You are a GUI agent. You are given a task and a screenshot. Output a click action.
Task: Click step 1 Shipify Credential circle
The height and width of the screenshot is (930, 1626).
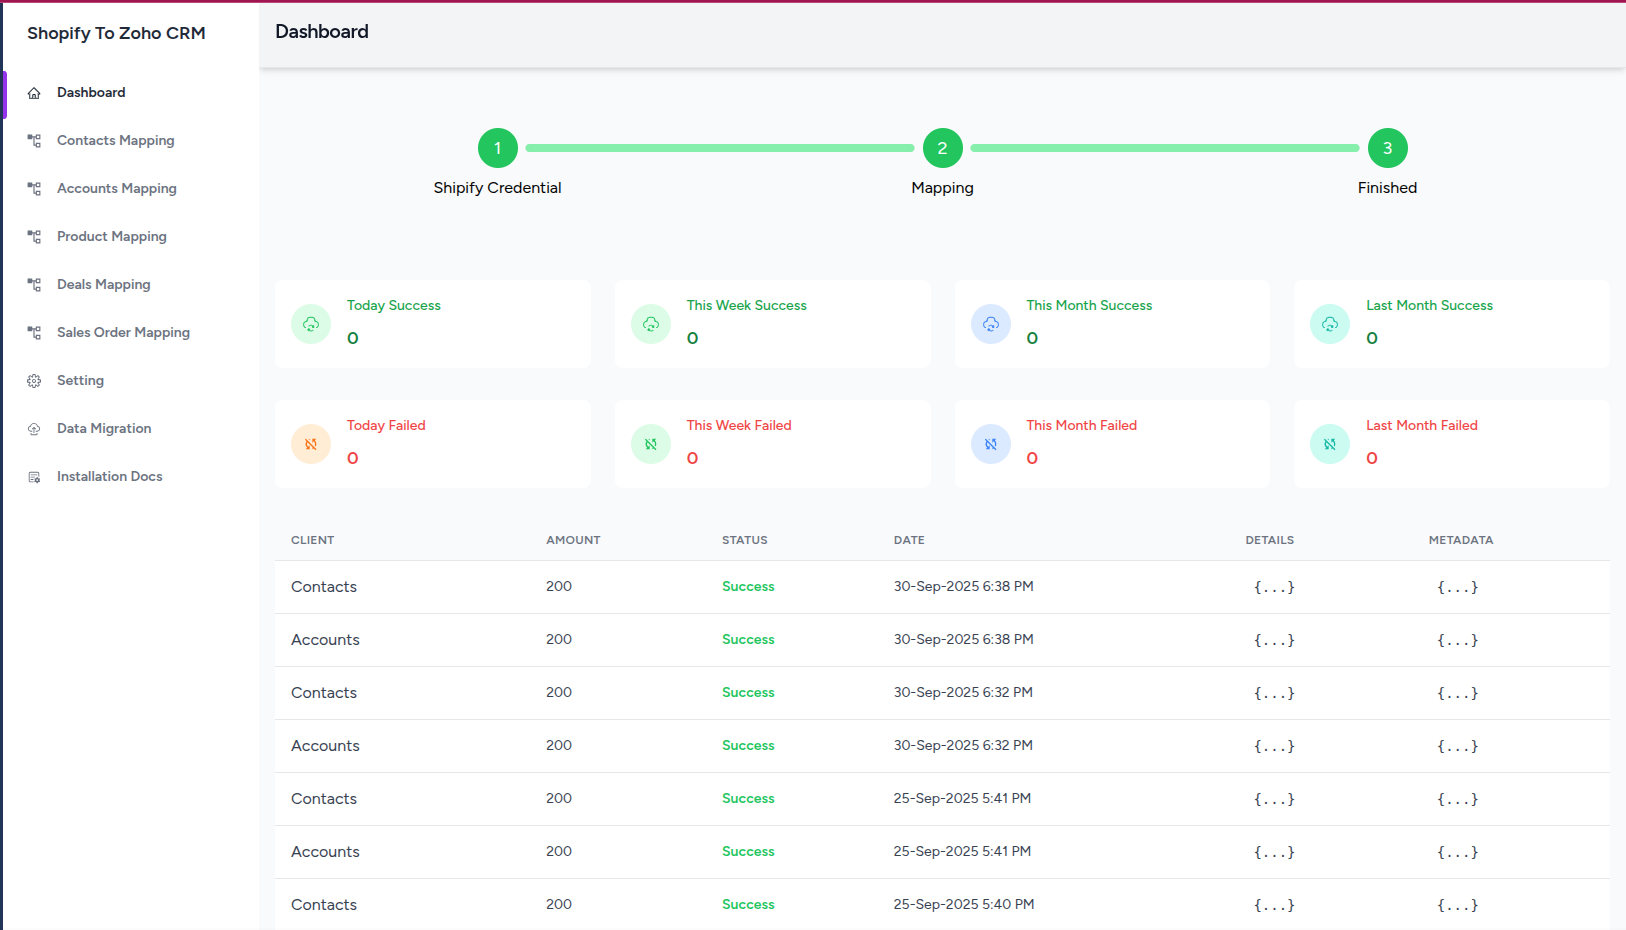point(497,147)
